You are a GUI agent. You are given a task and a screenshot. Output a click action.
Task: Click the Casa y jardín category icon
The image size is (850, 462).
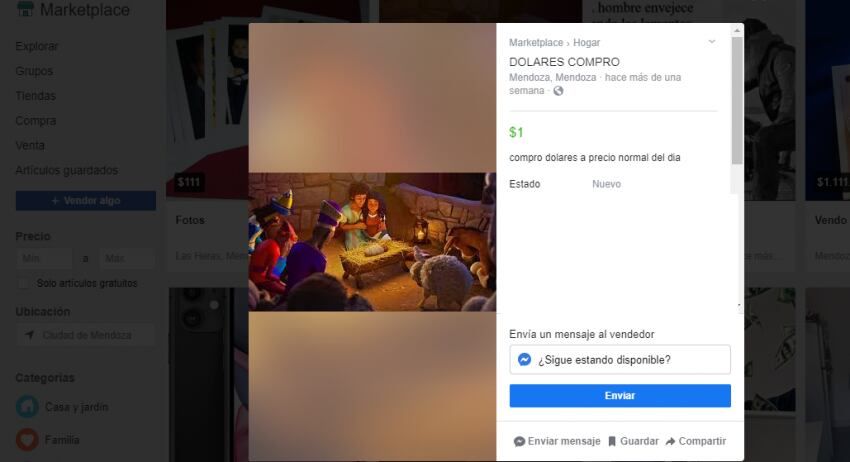click(x=27, y=407)
